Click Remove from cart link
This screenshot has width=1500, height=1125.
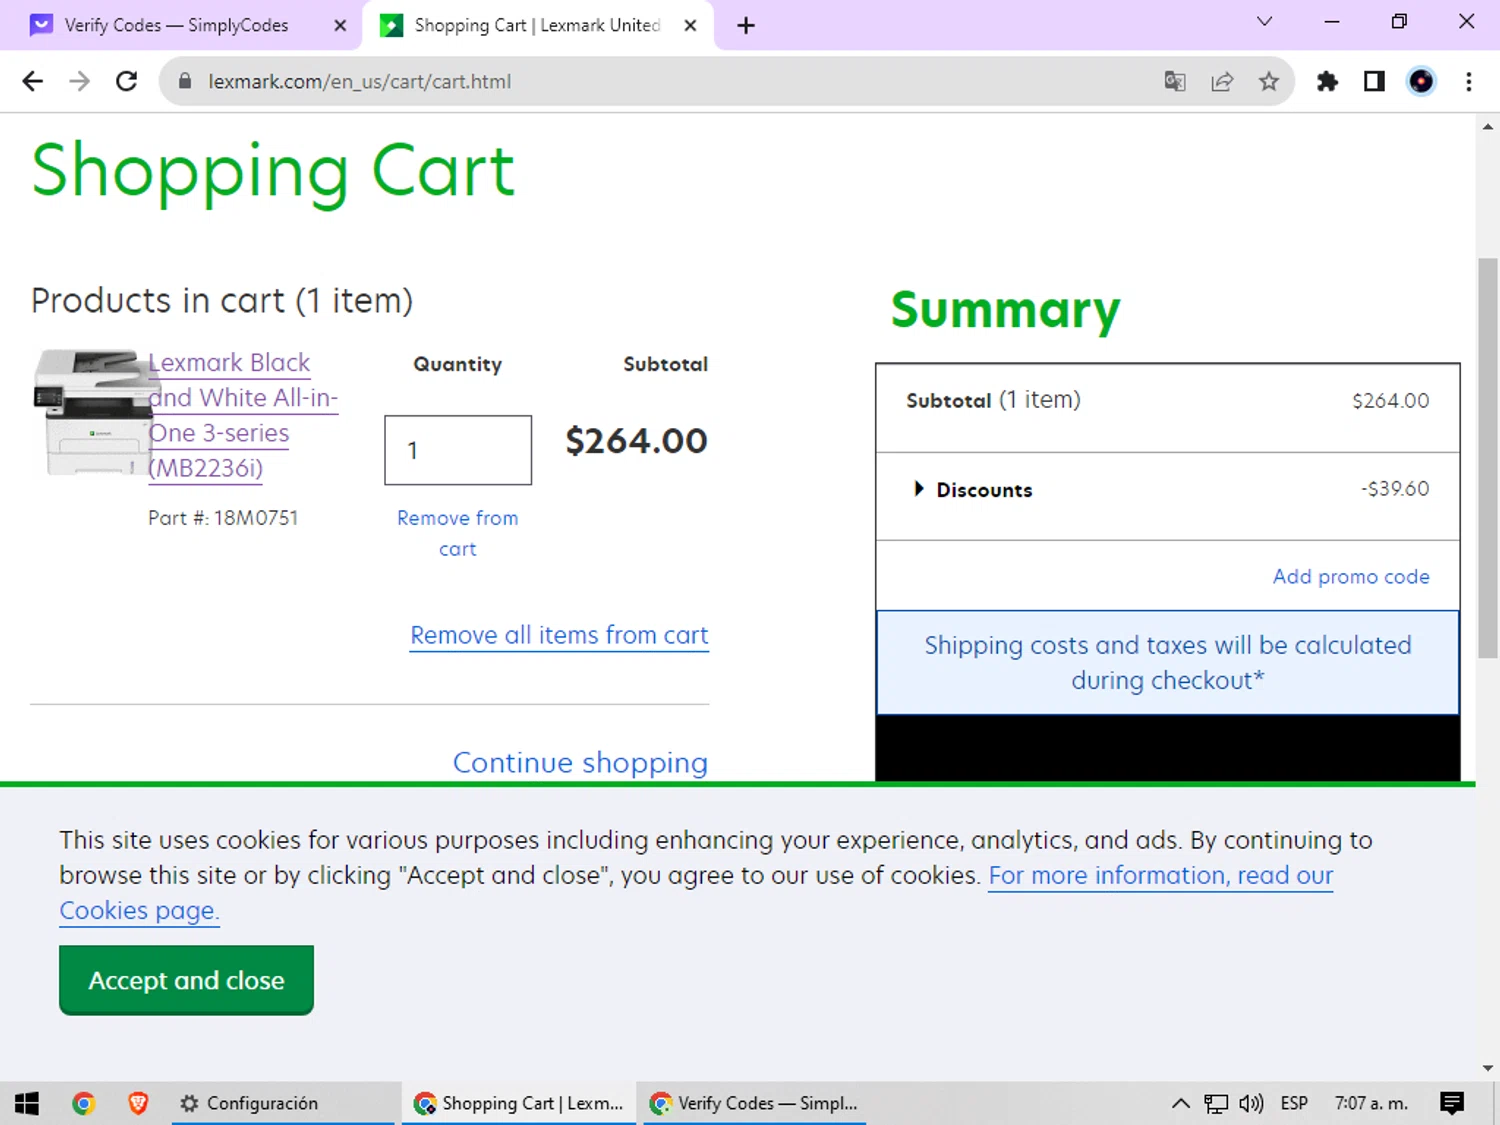tap(458, 533)
